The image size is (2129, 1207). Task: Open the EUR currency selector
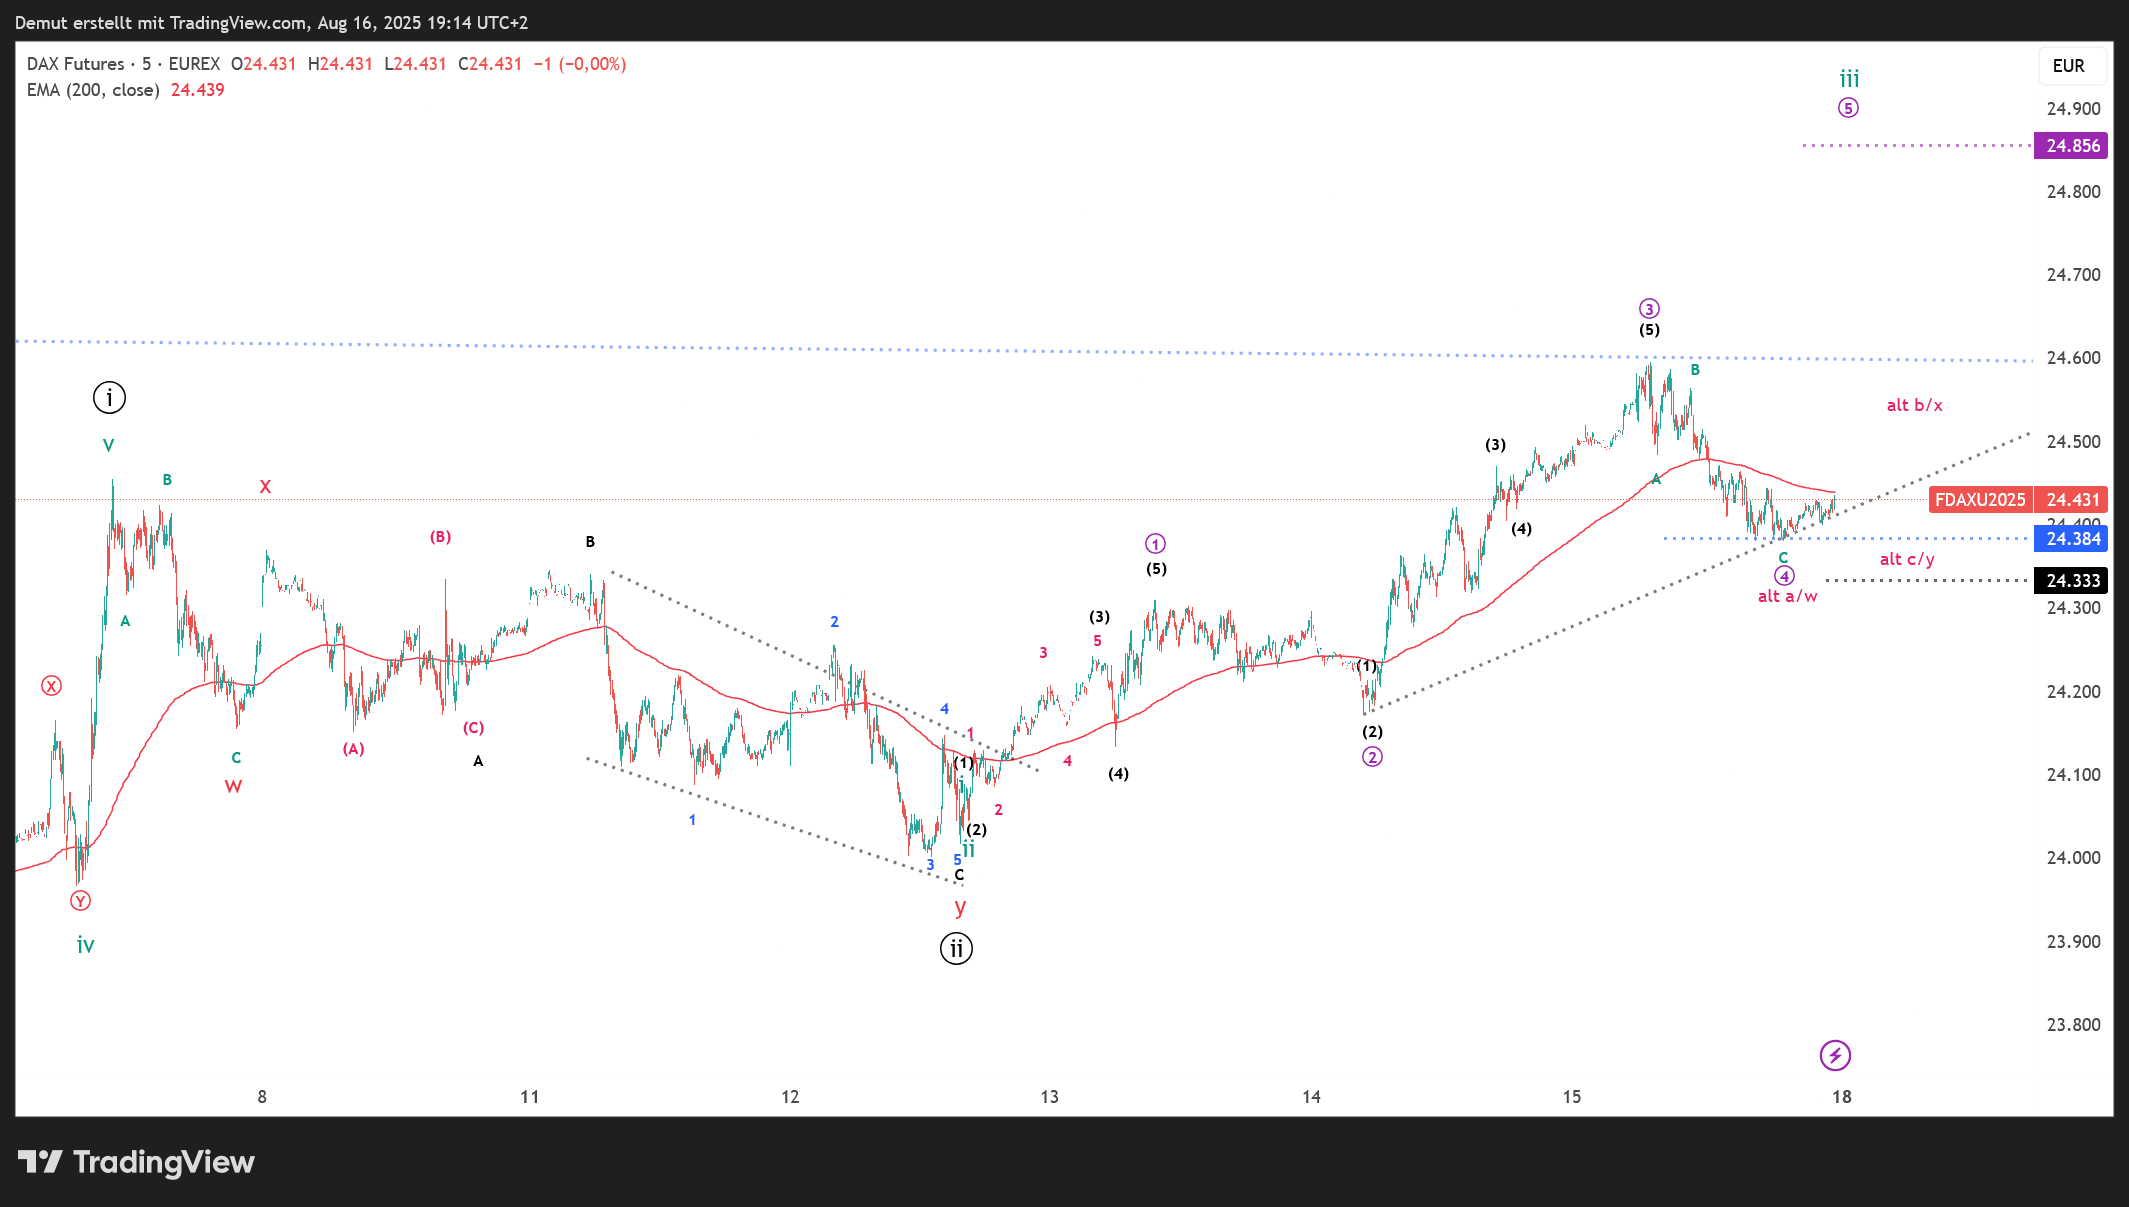[x=2069, y=66]
